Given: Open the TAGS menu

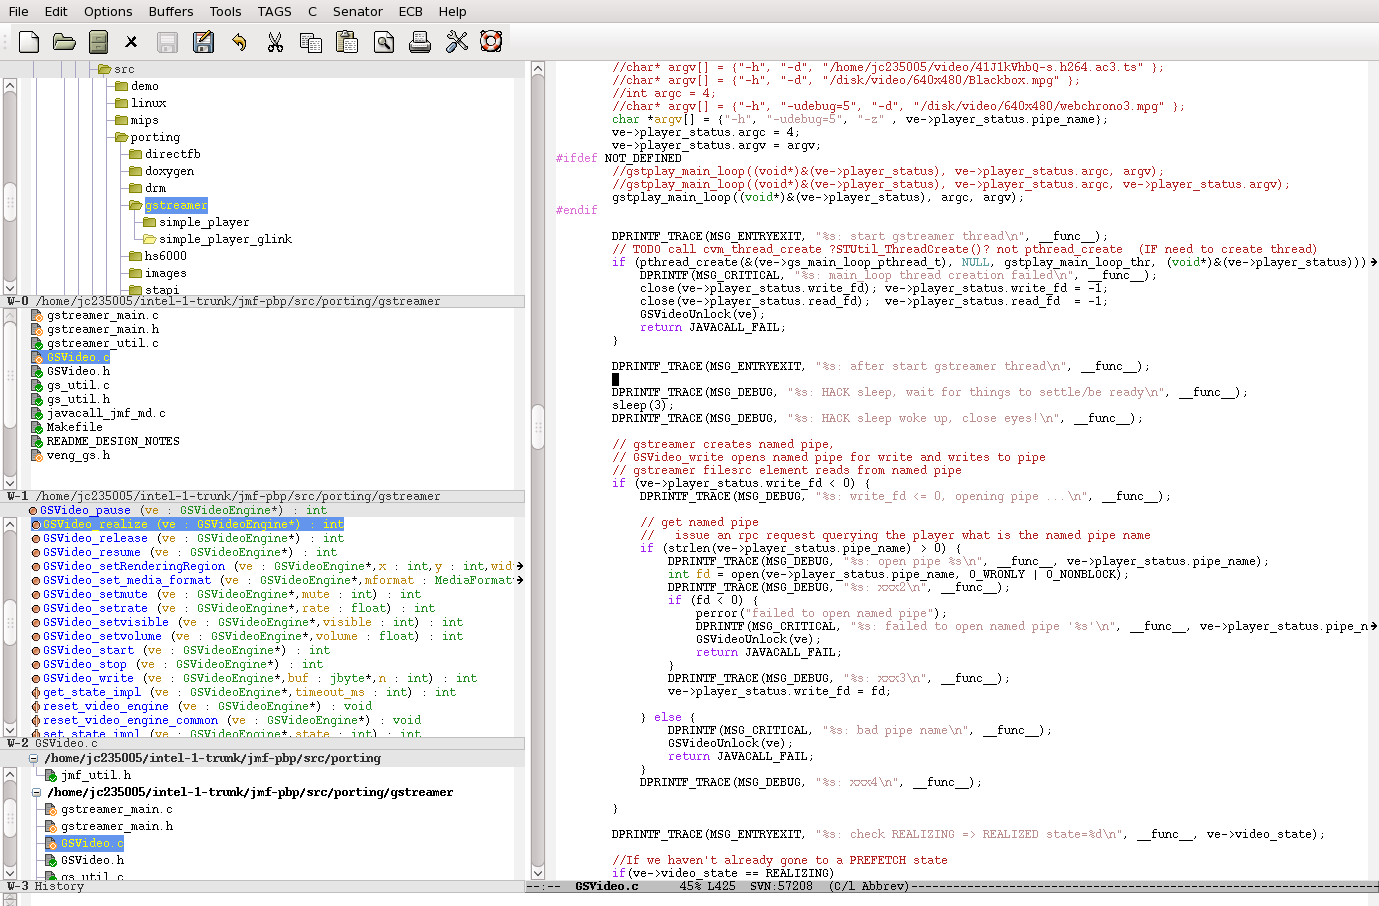Looking at the screenshot, I should [x=275, y=11].
